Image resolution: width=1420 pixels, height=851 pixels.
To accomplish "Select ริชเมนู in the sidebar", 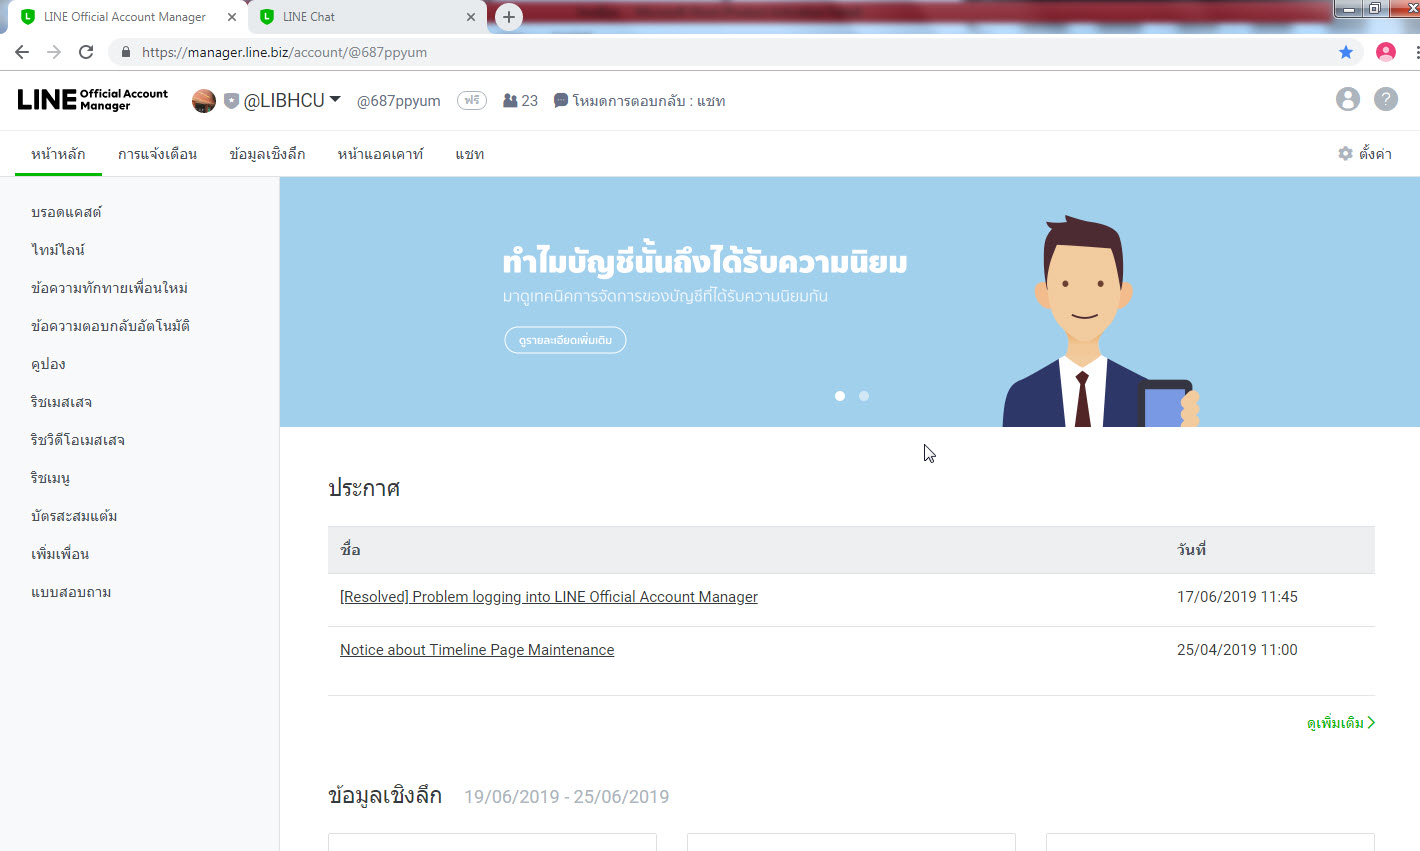I will (x=50, y=478).
